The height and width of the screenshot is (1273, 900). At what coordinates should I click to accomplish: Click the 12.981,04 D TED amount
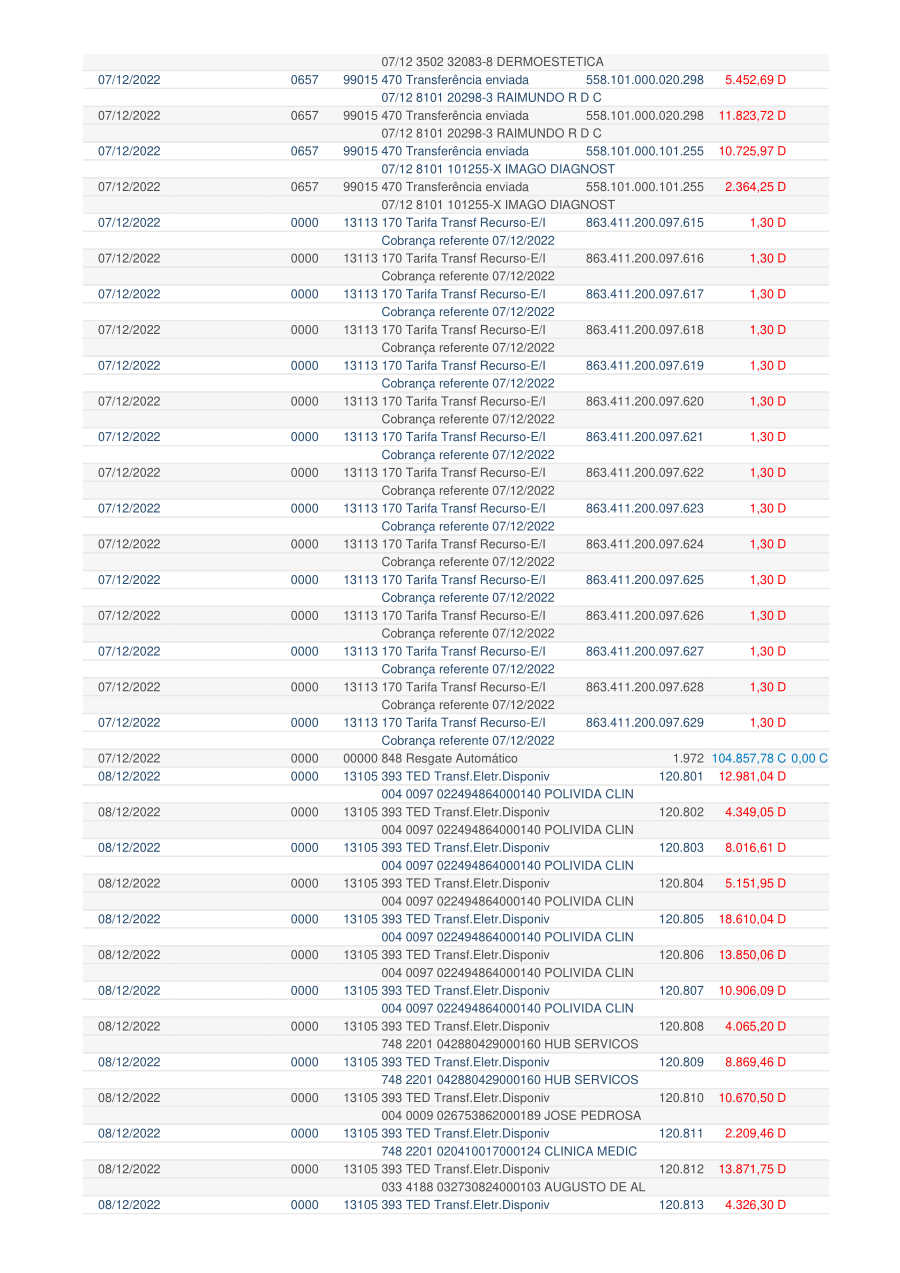pyautogui.click(x=752, y=776)
